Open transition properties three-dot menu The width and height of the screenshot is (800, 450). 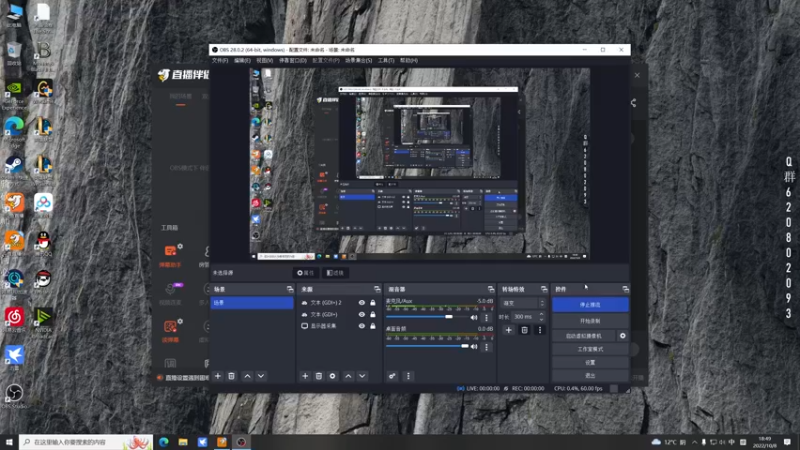coord(540,330)
